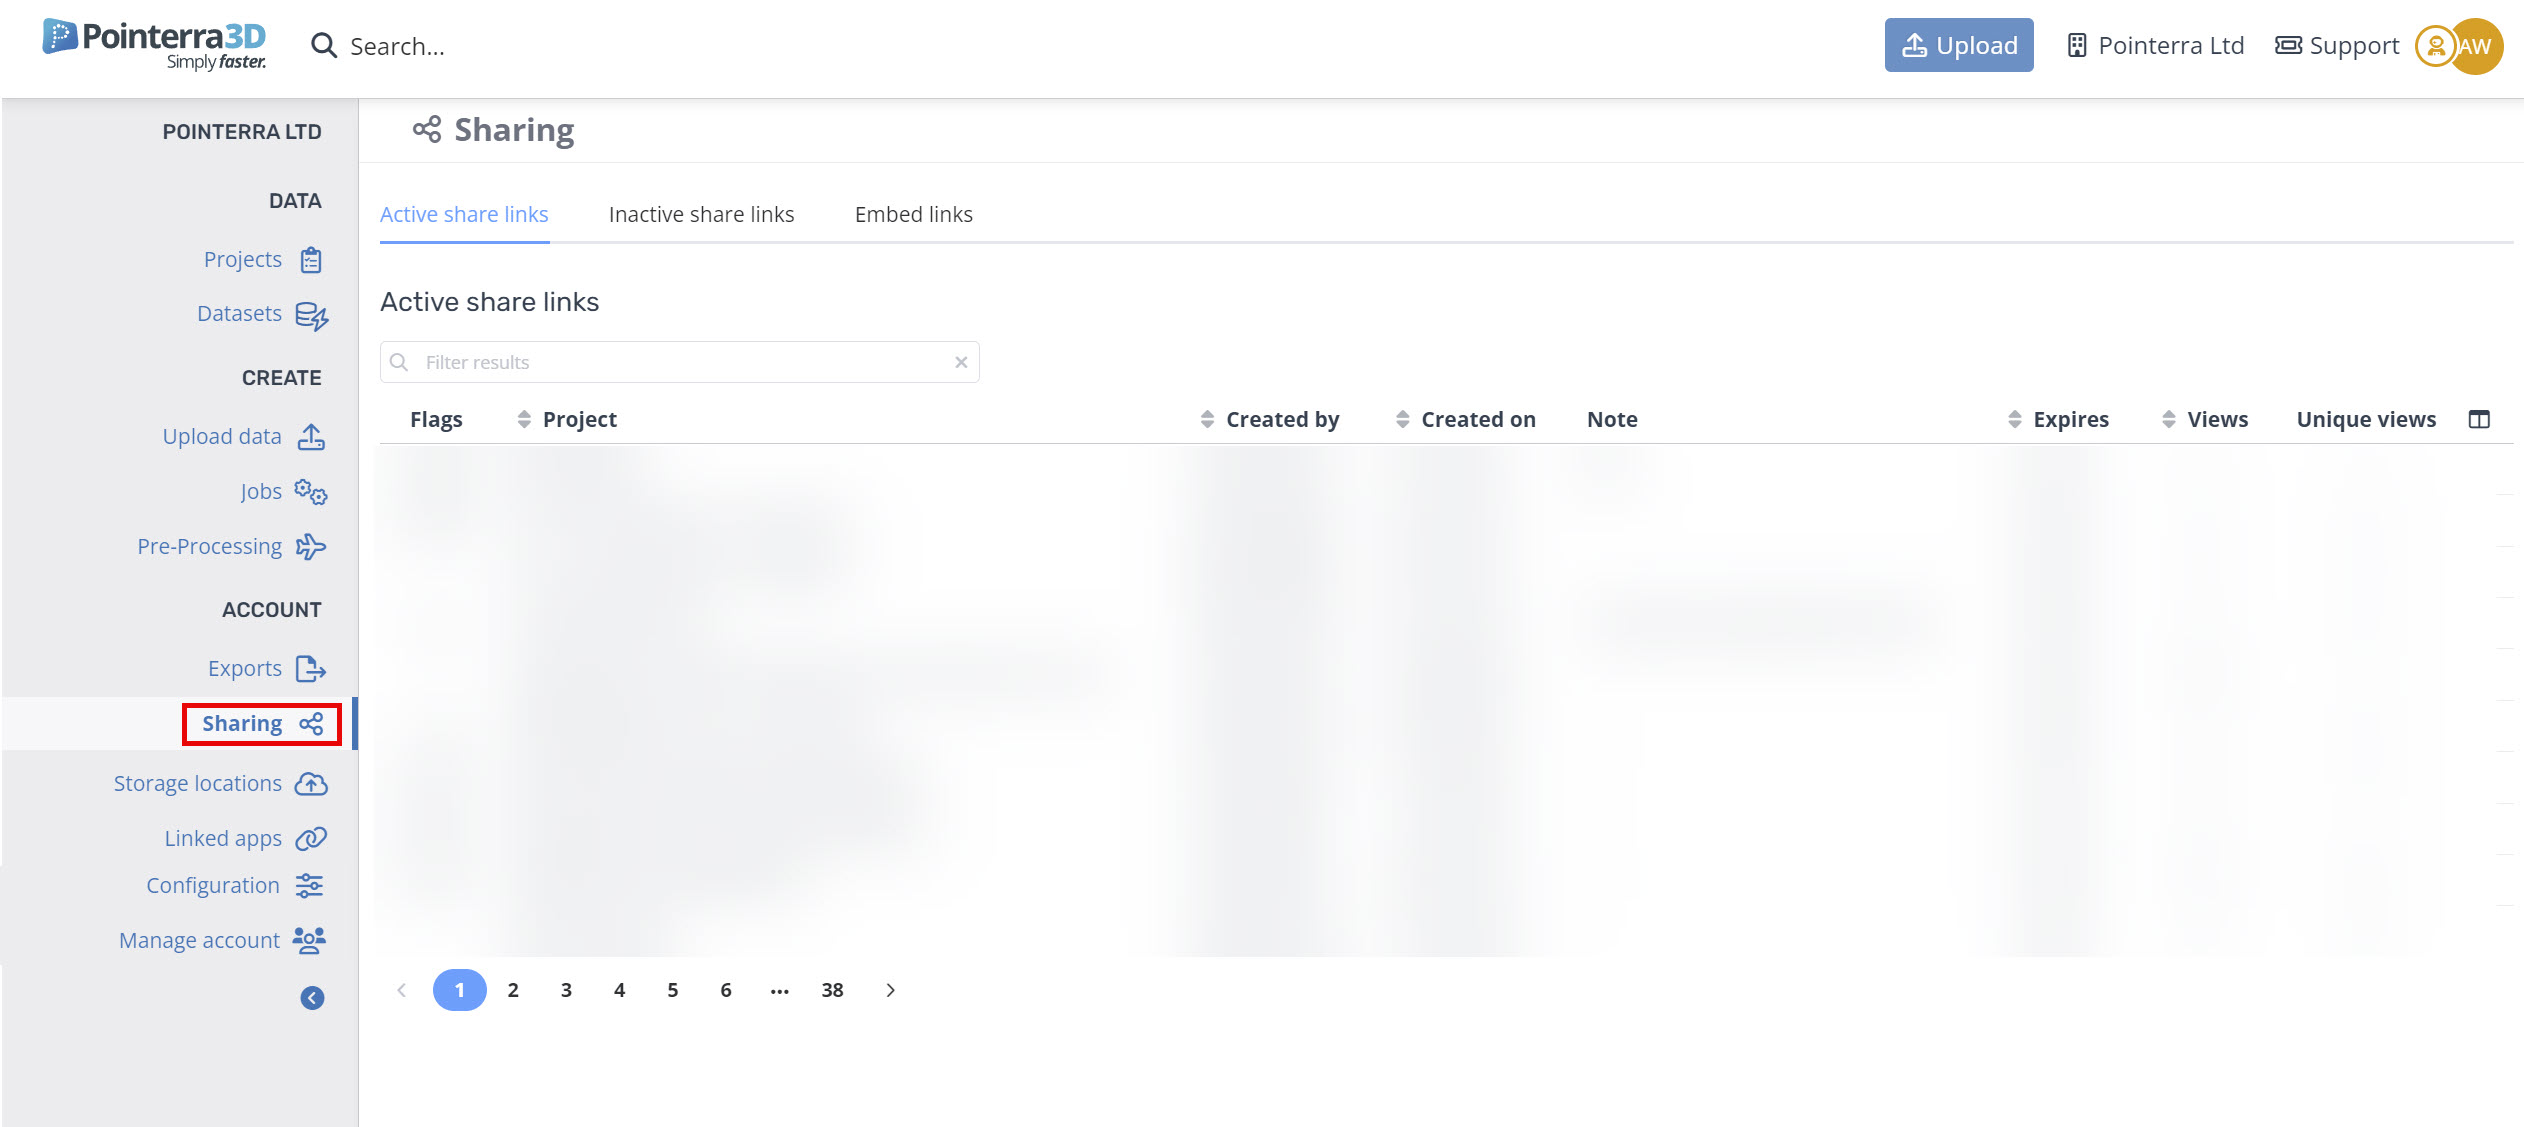The image size is (2524, 1127).
Task: Go to page 38 of results
Action: pos(832,990)
